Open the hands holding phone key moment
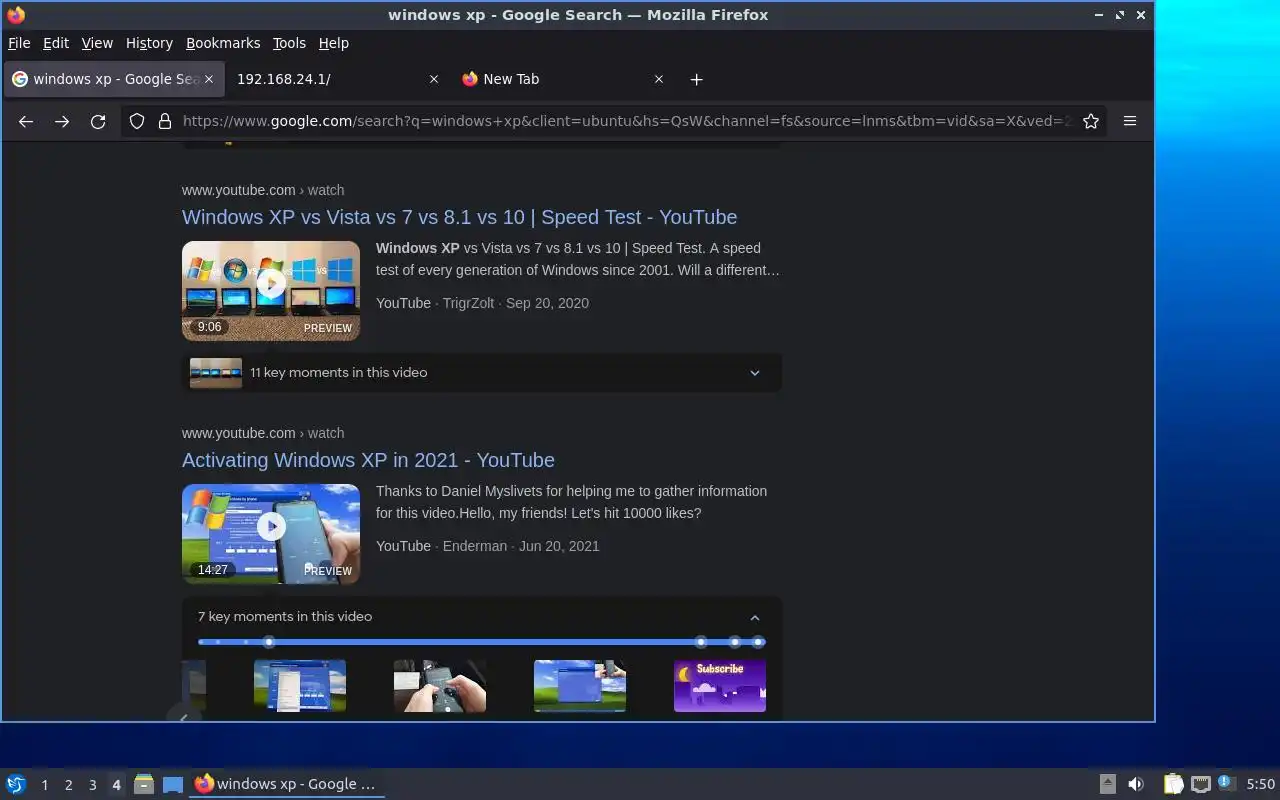This screenshot has width=1280, height=800. 440,686
